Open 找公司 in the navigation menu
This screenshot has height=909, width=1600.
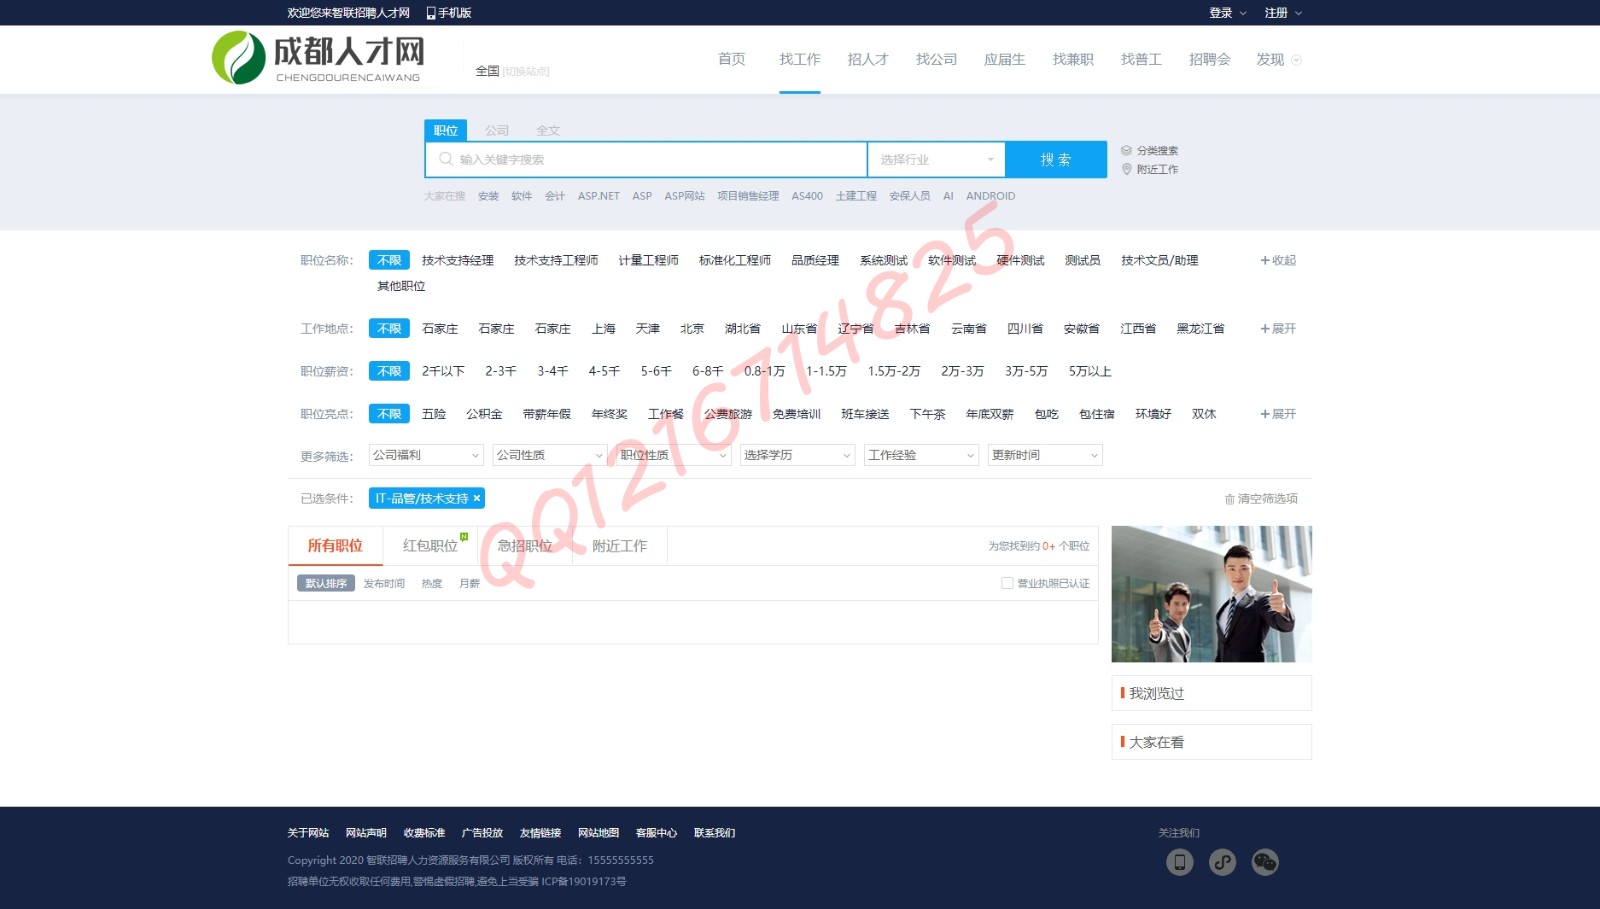click(936, 60)
